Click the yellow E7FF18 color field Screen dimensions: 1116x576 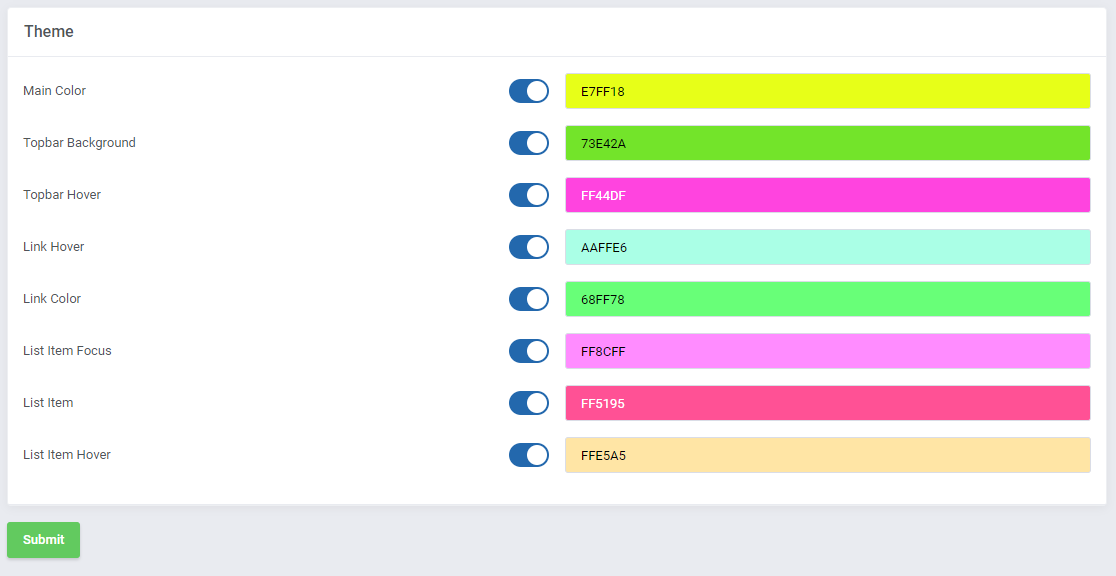(827, 91)
